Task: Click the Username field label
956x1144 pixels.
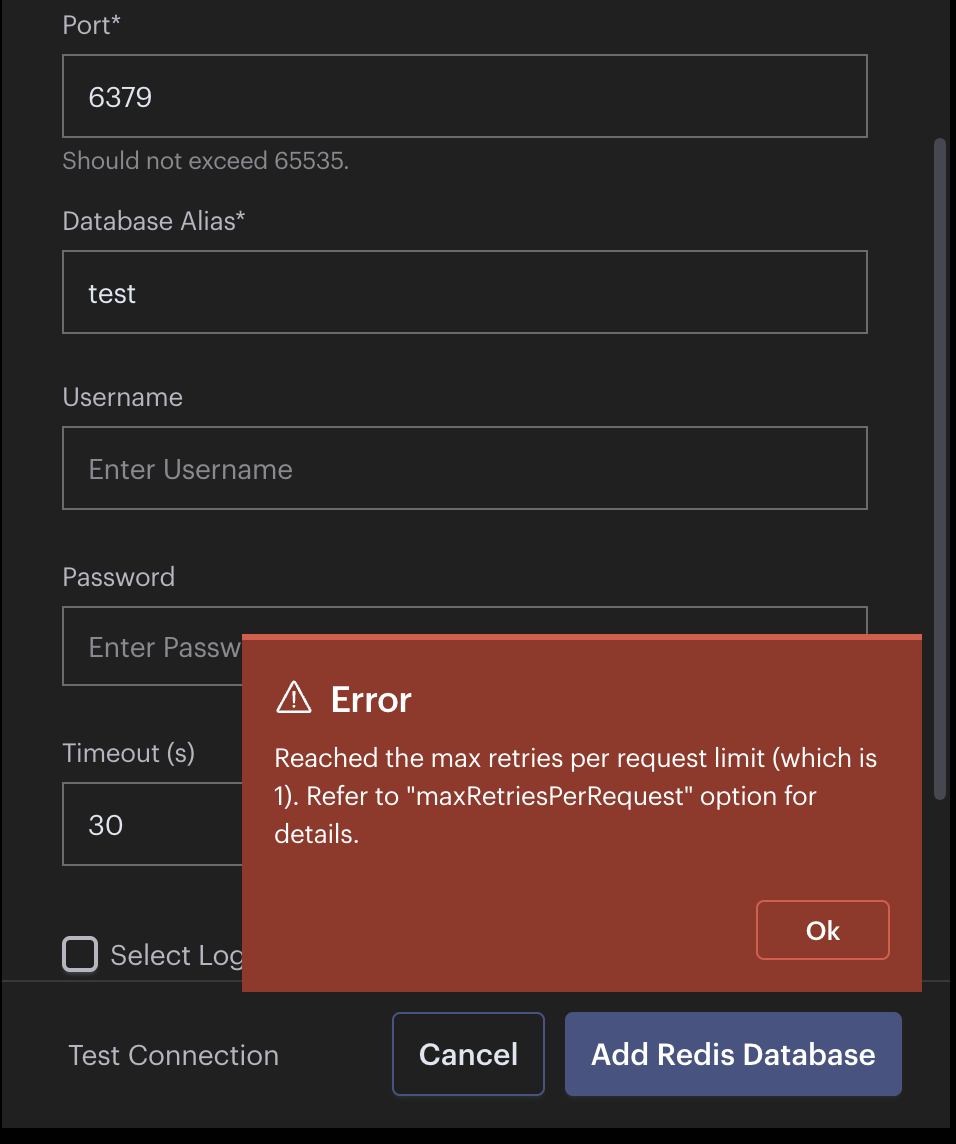Action: [x=123, y=397]
